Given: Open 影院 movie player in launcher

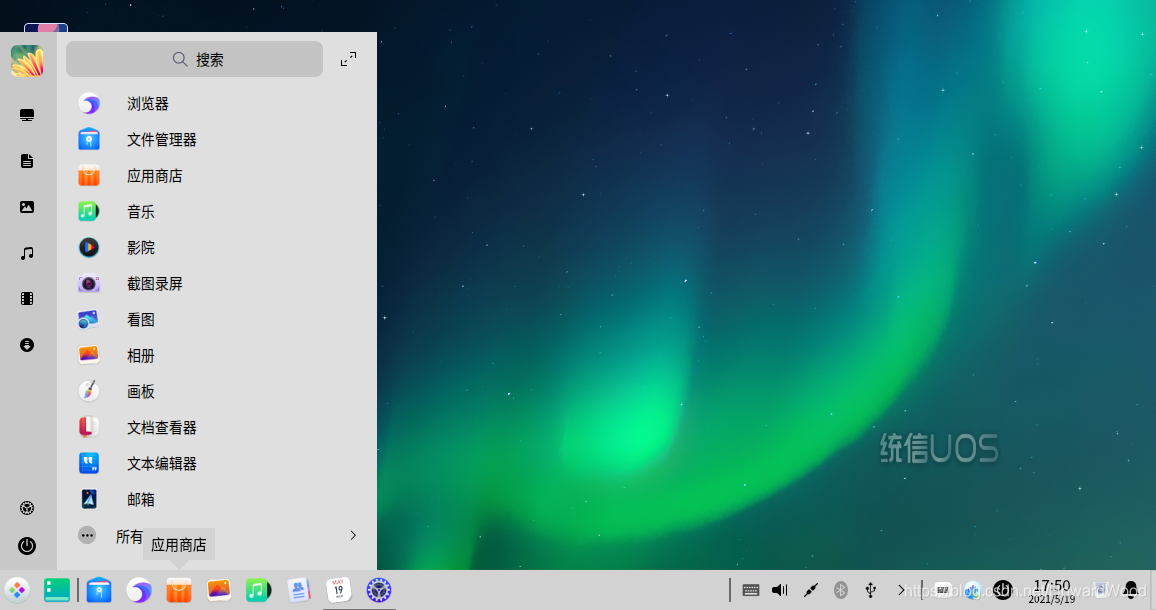Looking at the screenshot, I should click(x=217, y=248).
